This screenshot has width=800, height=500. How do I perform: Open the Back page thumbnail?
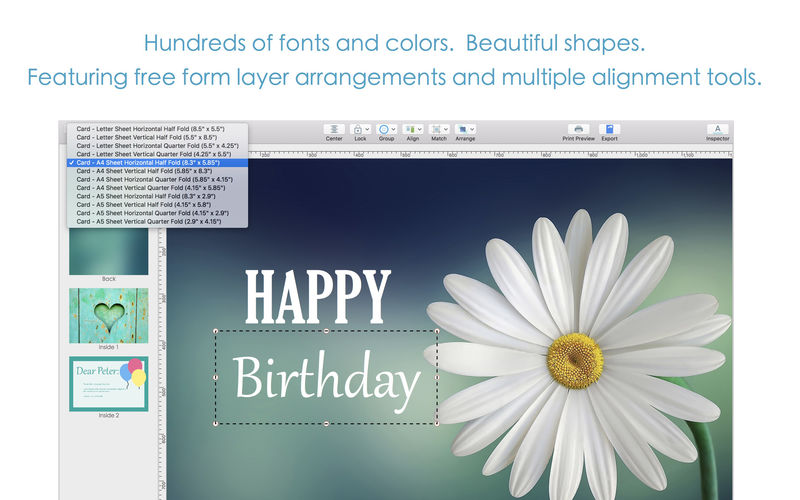pyautogui.click(x=109, y=251)
